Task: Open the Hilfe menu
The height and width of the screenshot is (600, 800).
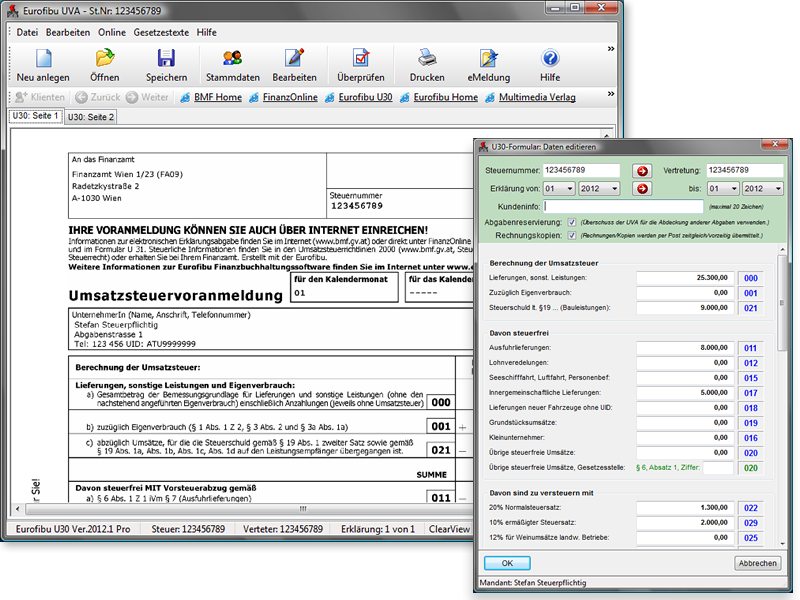Action: click(x=207, y=32)
